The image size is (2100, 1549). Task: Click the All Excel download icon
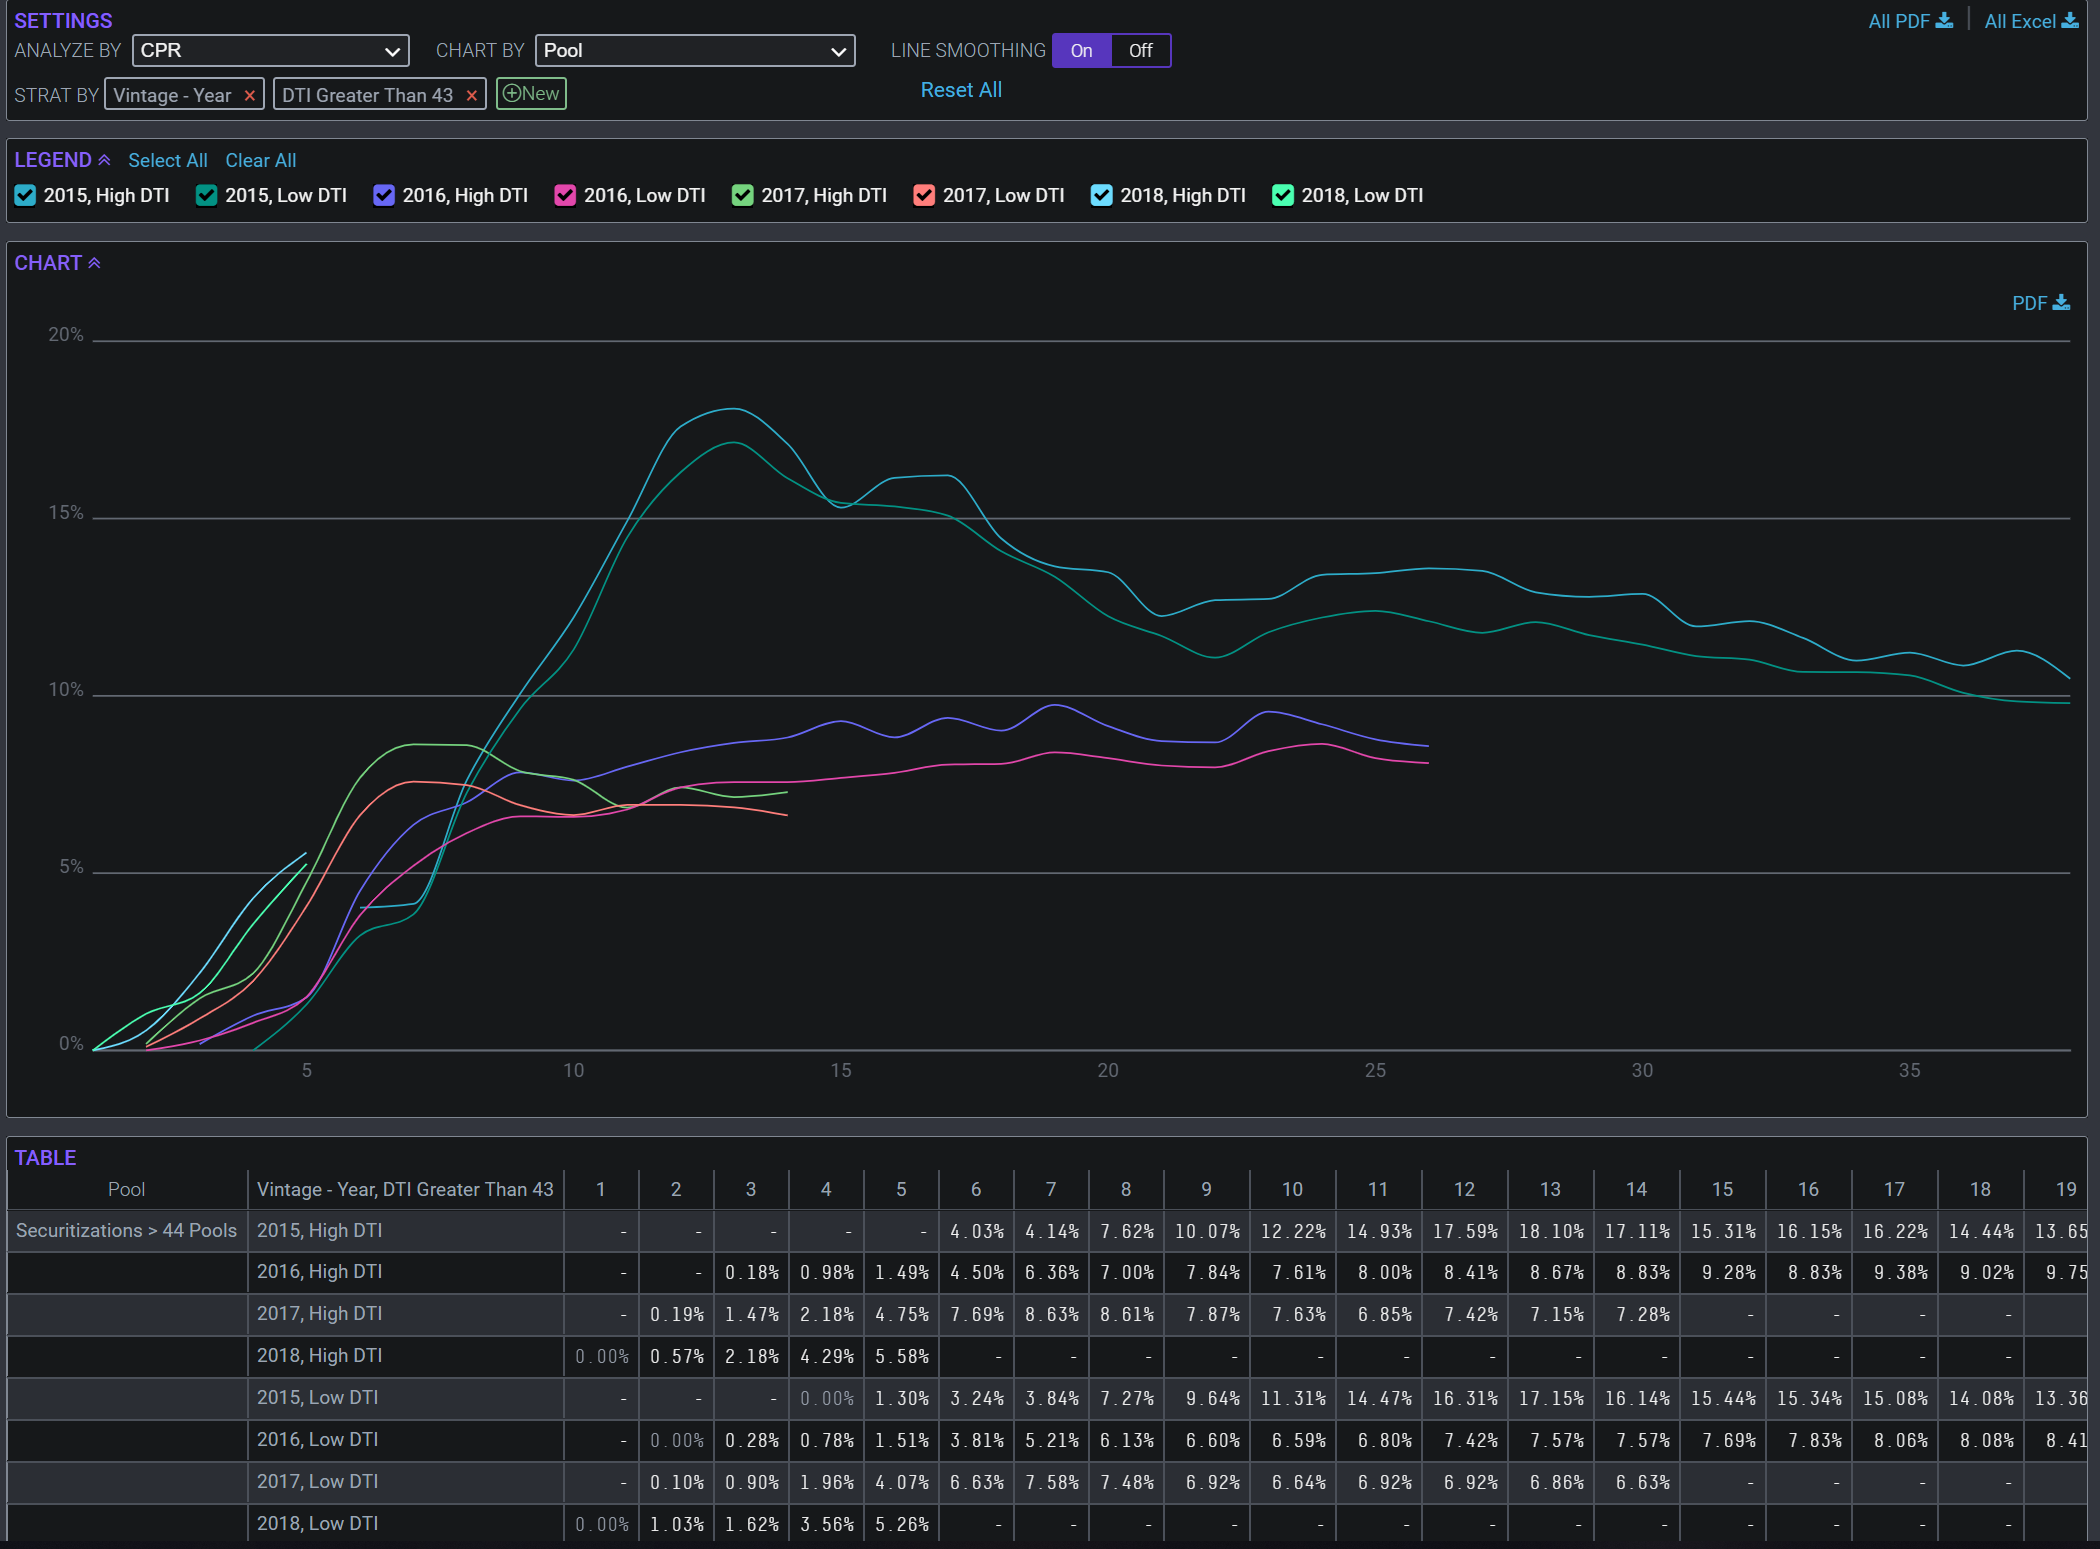point(2070,21)
